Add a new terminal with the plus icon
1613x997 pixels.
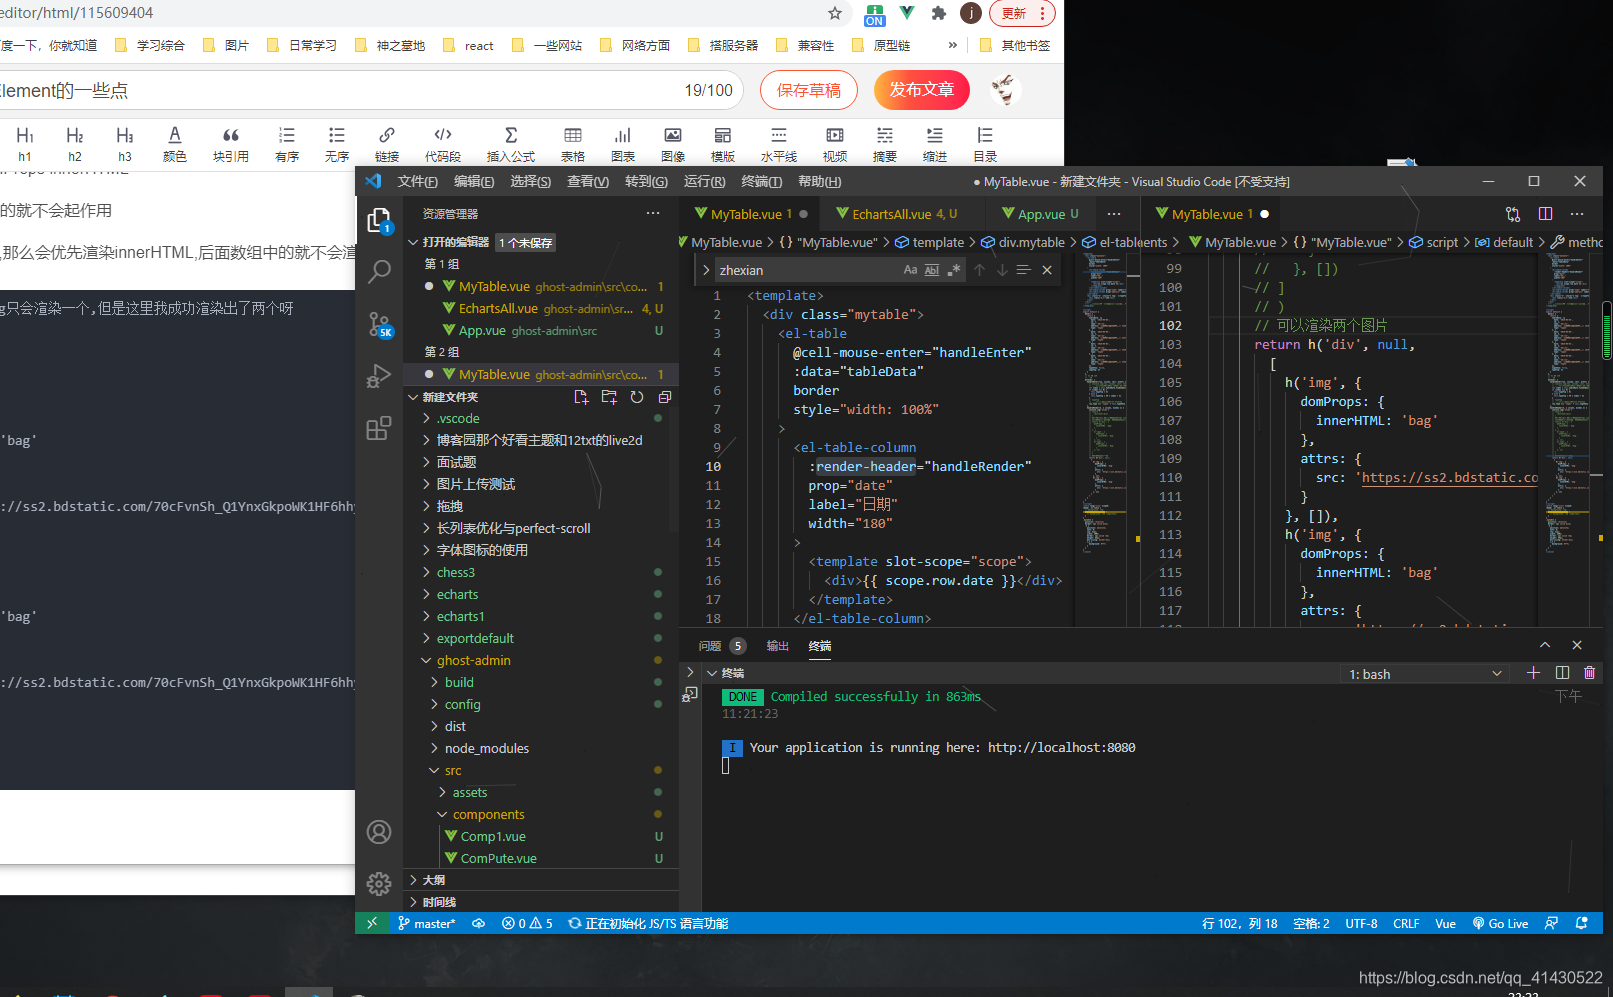1533,673
